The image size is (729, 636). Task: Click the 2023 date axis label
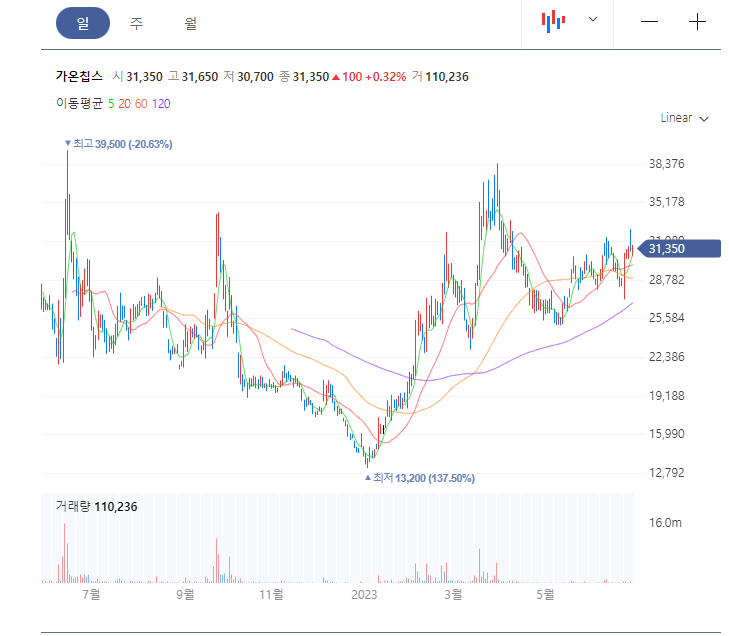coord(364,595)
